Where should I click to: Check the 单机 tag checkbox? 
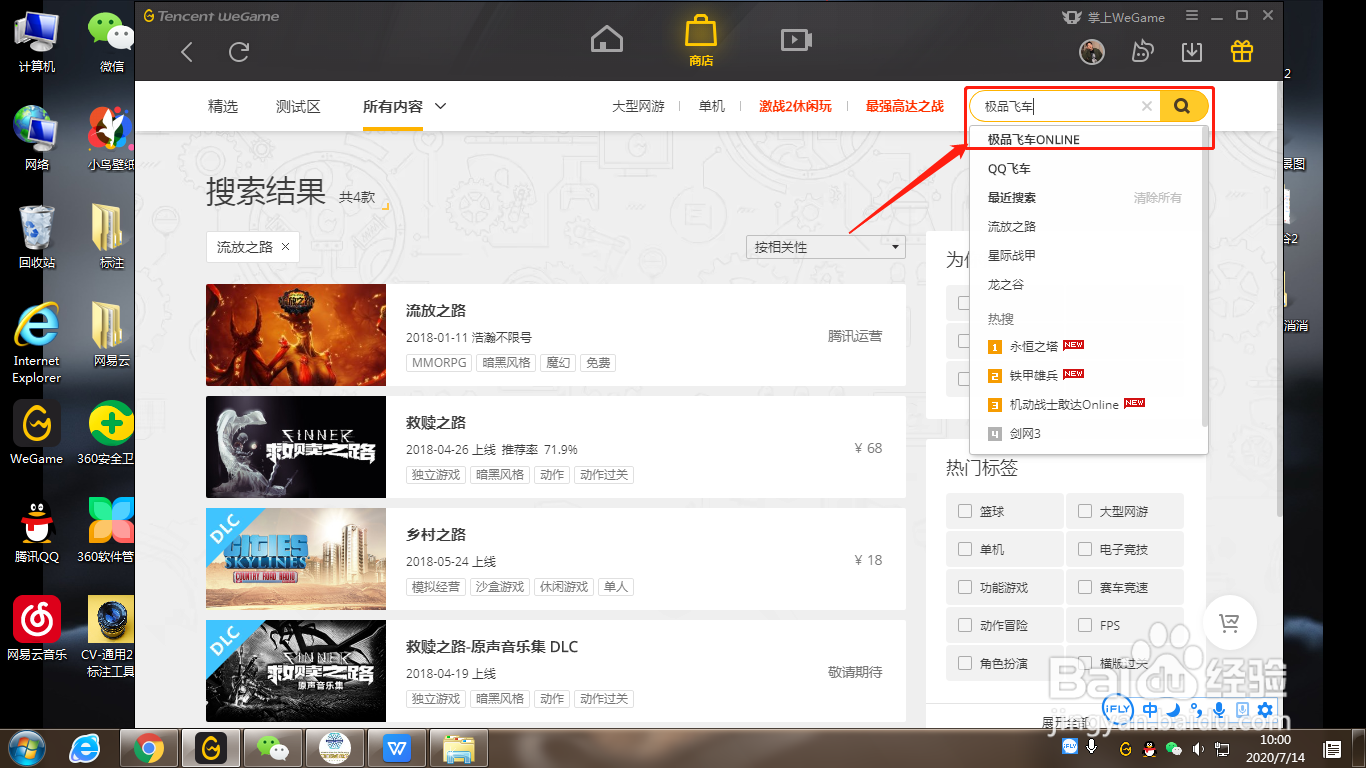point(965,549)
